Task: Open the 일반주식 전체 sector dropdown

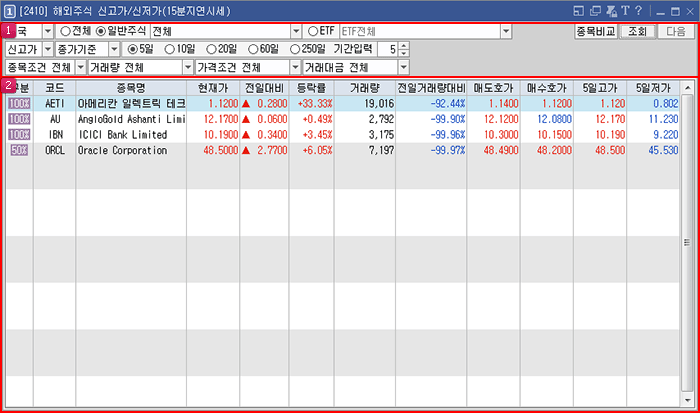Action: pyautogui.click(x=296, y=31)
